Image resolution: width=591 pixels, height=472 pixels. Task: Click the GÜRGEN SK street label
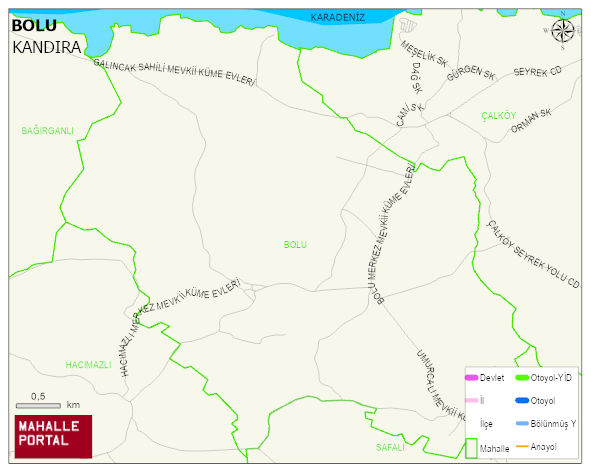click(471, 73)
